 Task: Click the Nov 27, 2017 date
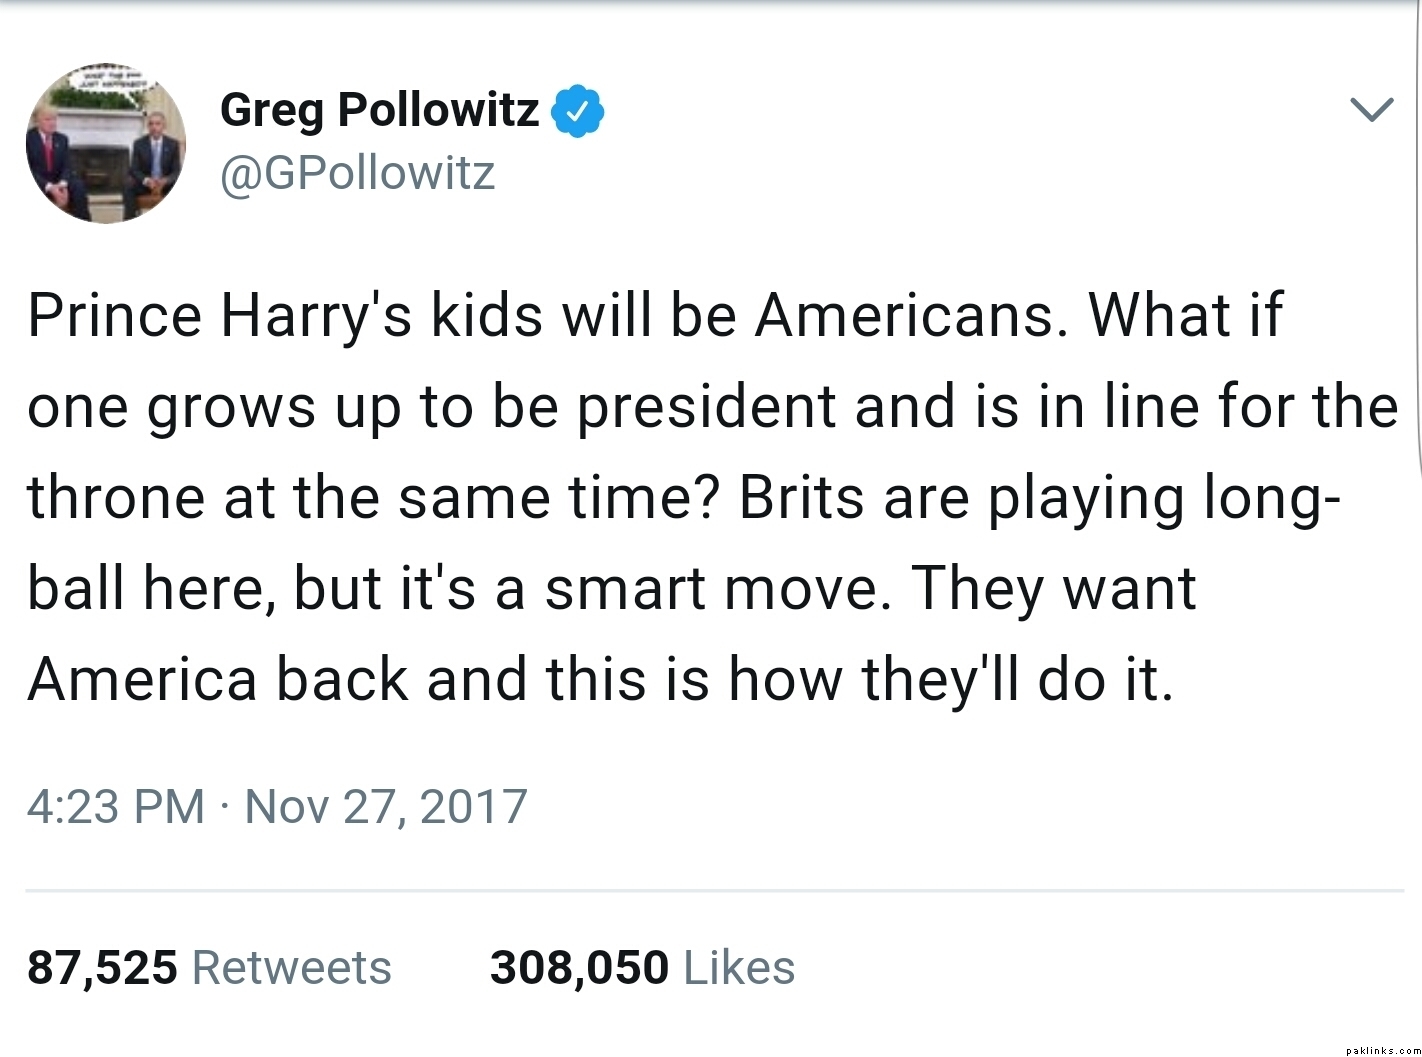click(386, 806)
